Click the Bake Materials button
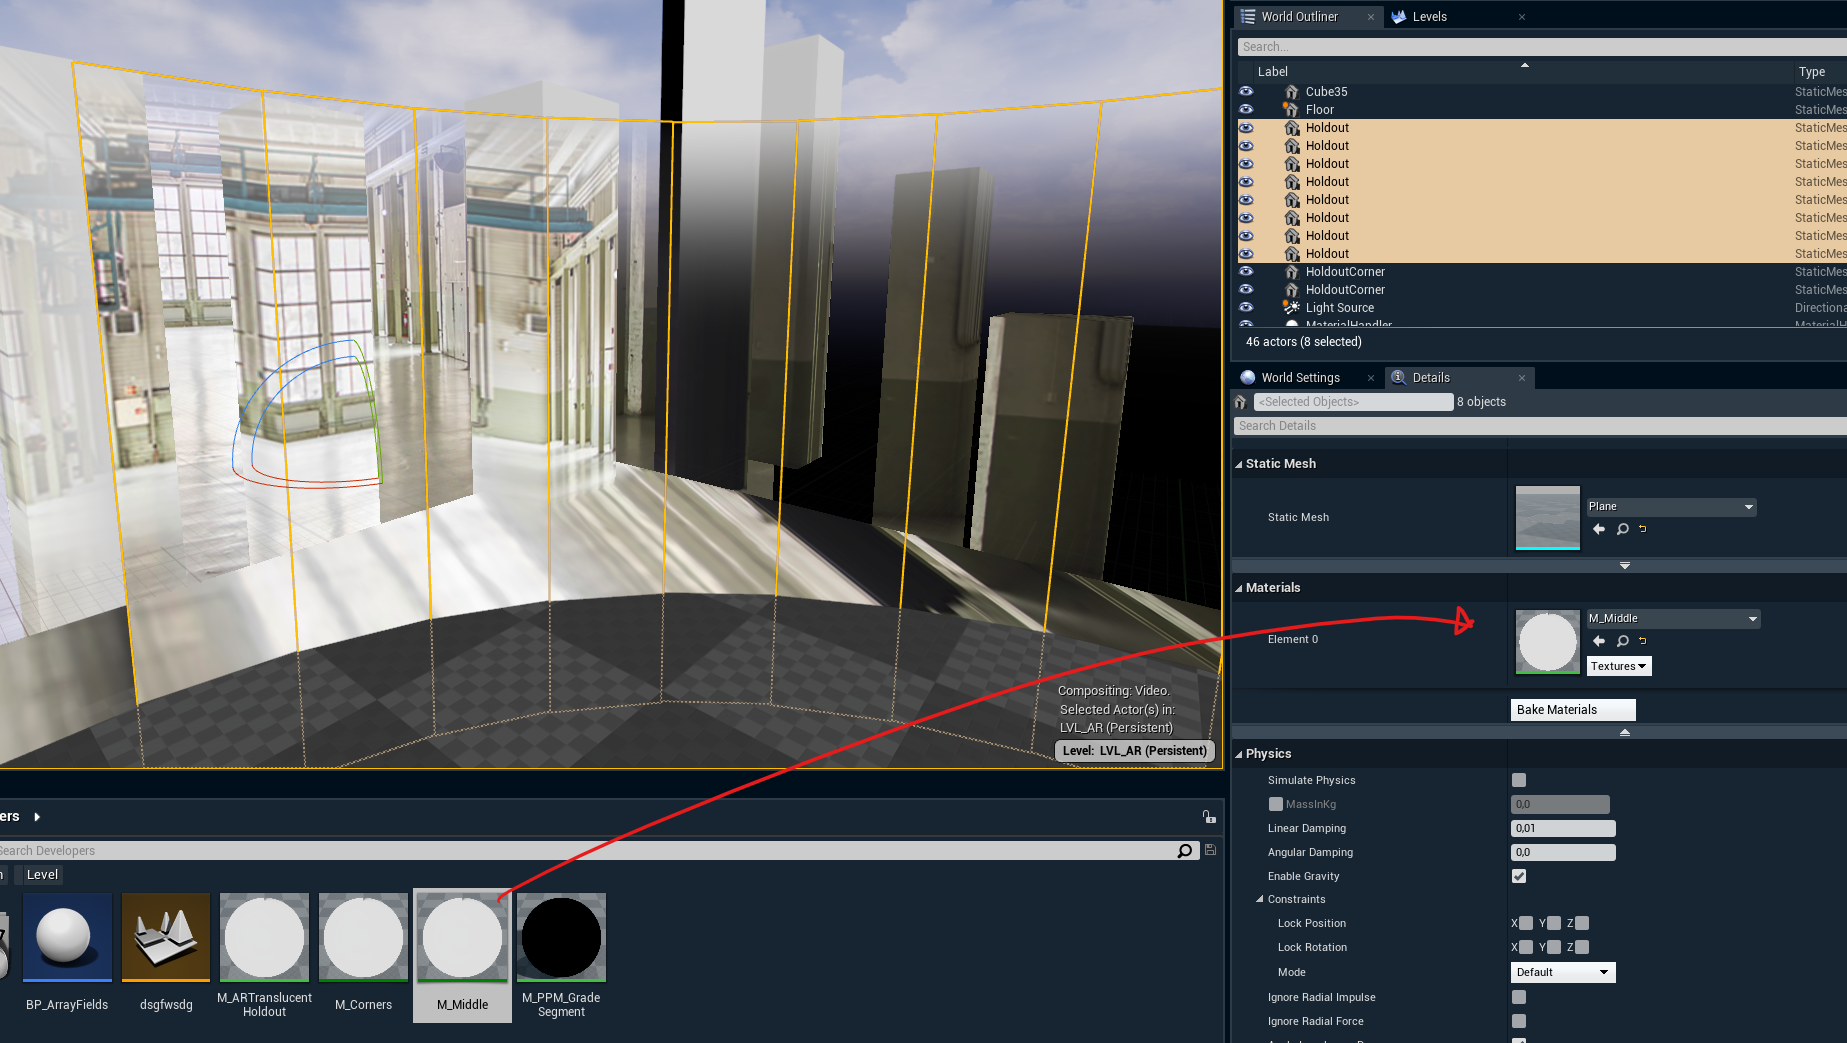 click(1572, 710)
